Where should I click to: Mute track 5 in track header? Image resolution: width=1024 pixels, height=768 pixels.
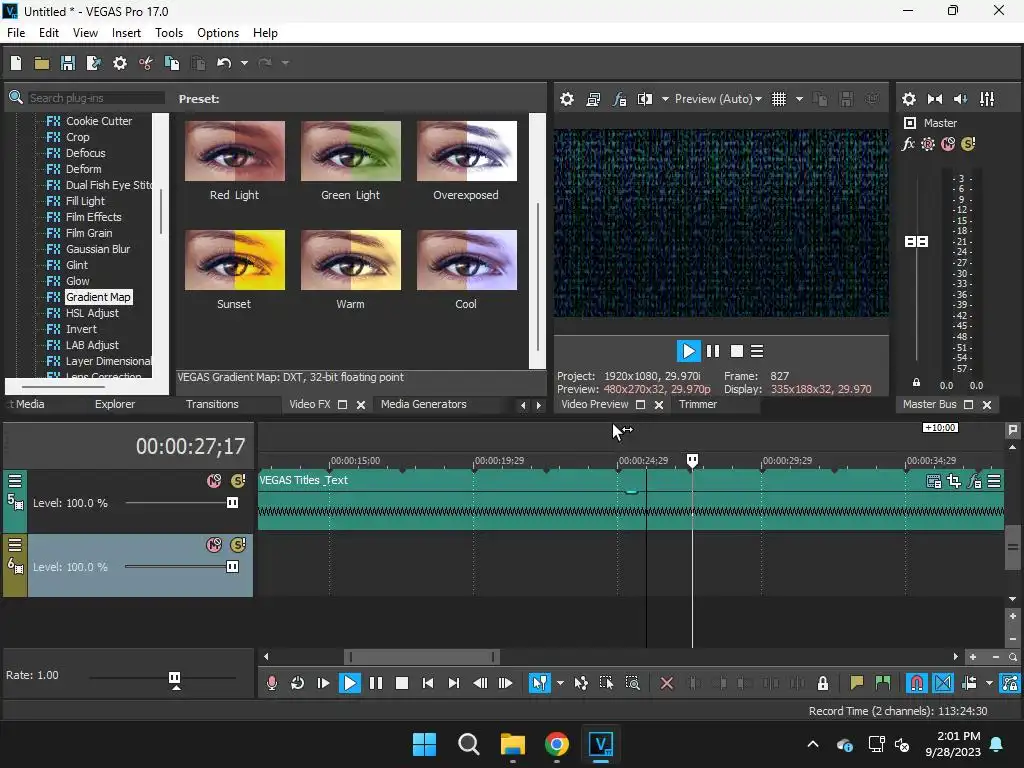click(x=214, y=481)
